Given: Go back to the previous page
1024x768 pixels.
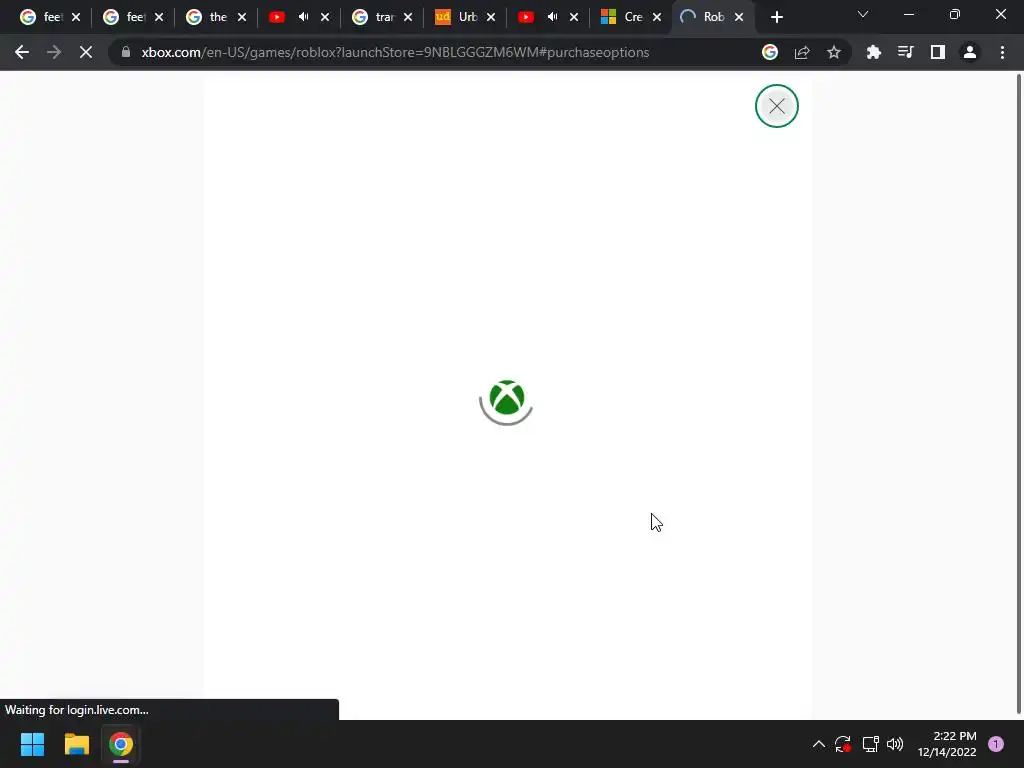Looking at the screenshot, I should (22, 52).
